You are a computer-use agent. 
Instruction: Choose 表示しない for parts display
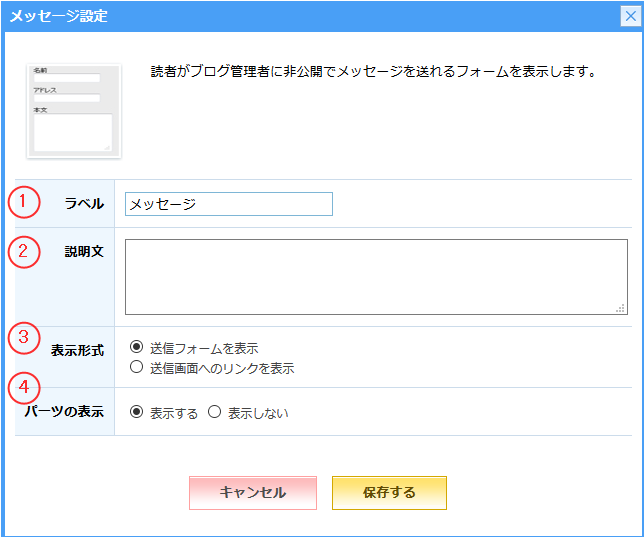(214, 412)
